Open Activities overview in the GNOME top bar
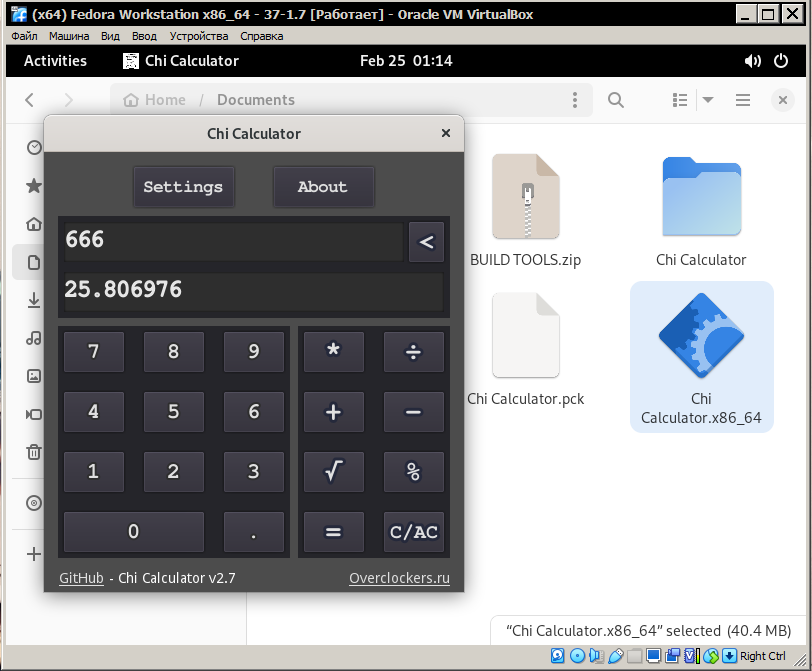 pos(55,61)
